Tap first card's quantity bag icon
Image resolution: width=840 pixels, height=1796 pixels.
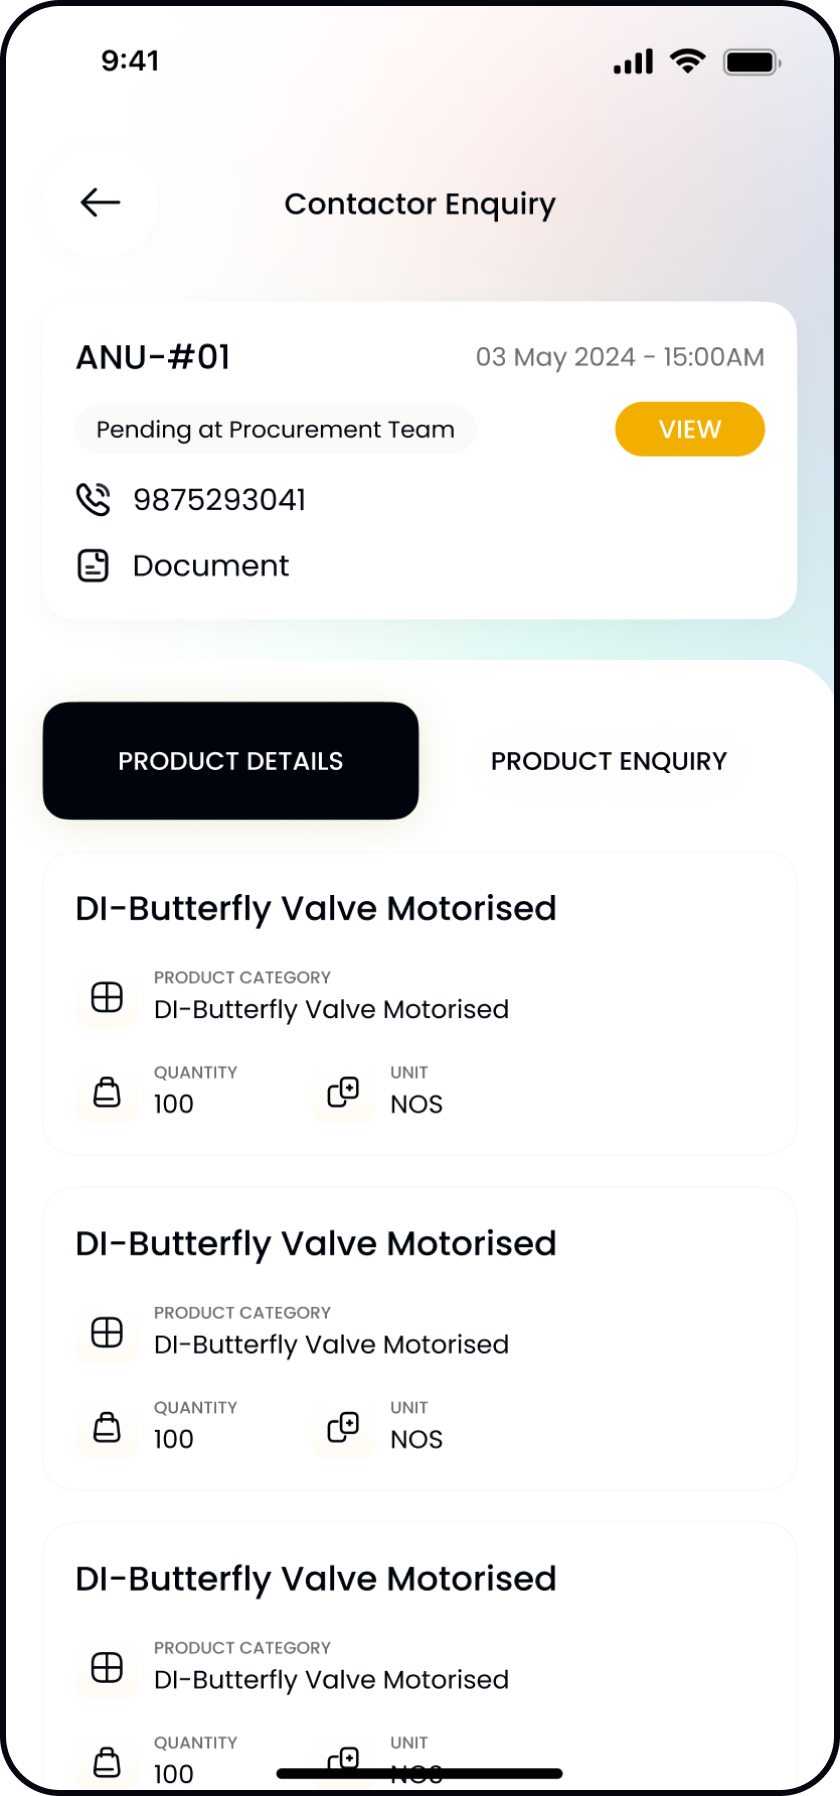[x=107, y=1092]
